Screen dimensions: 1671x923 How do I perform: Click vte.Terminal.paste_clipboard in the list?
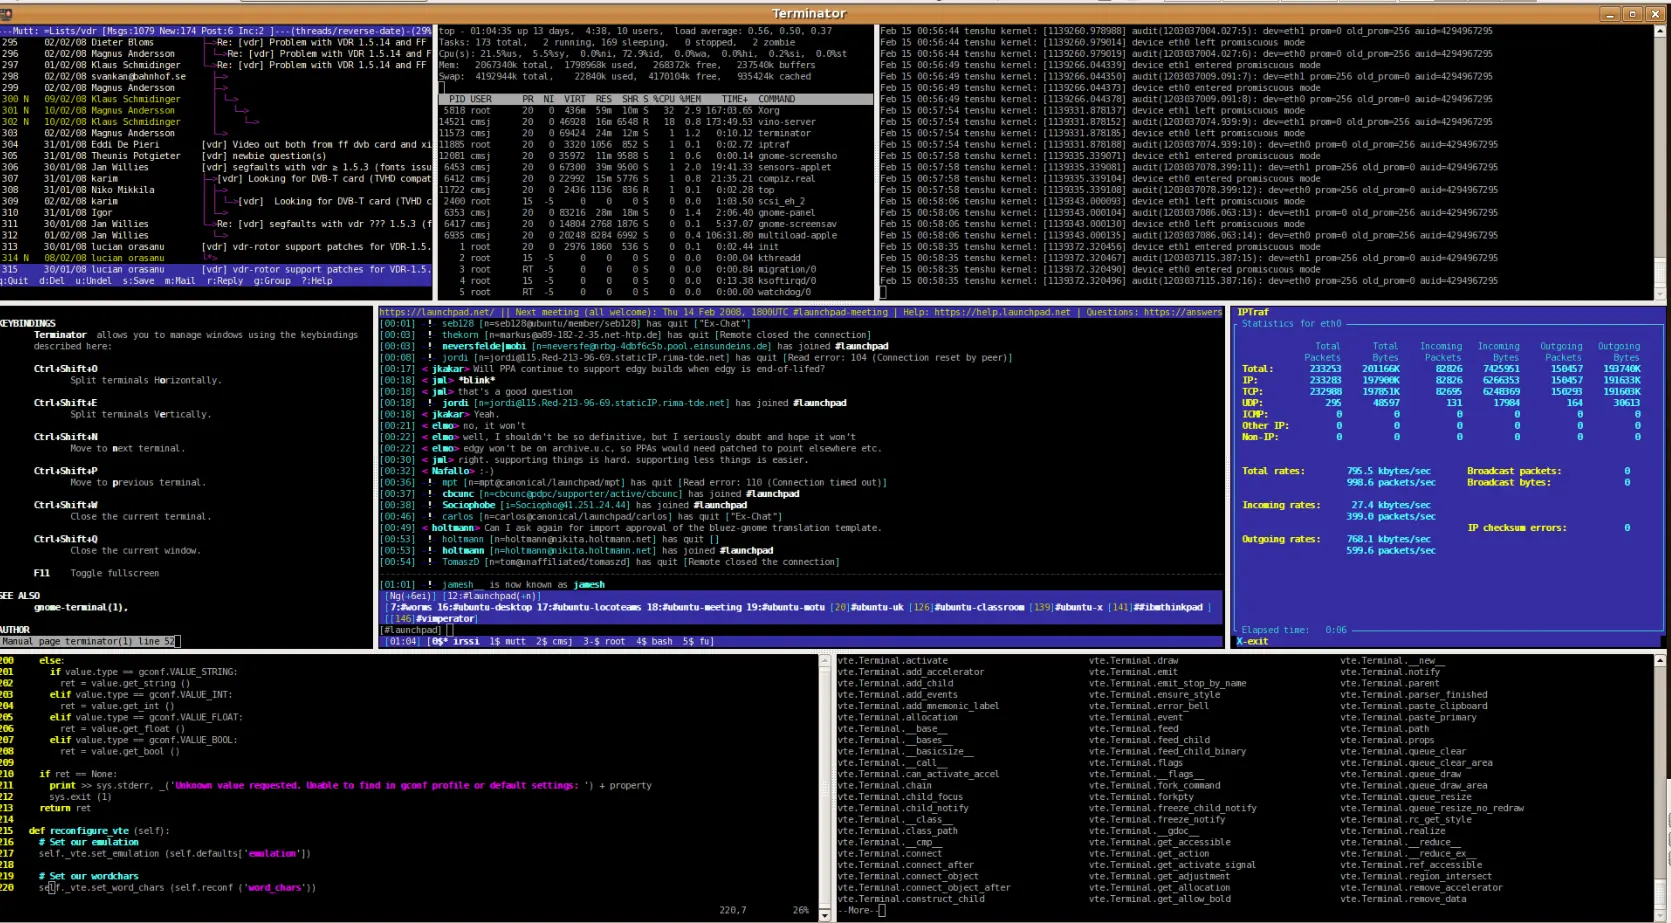1414,706
